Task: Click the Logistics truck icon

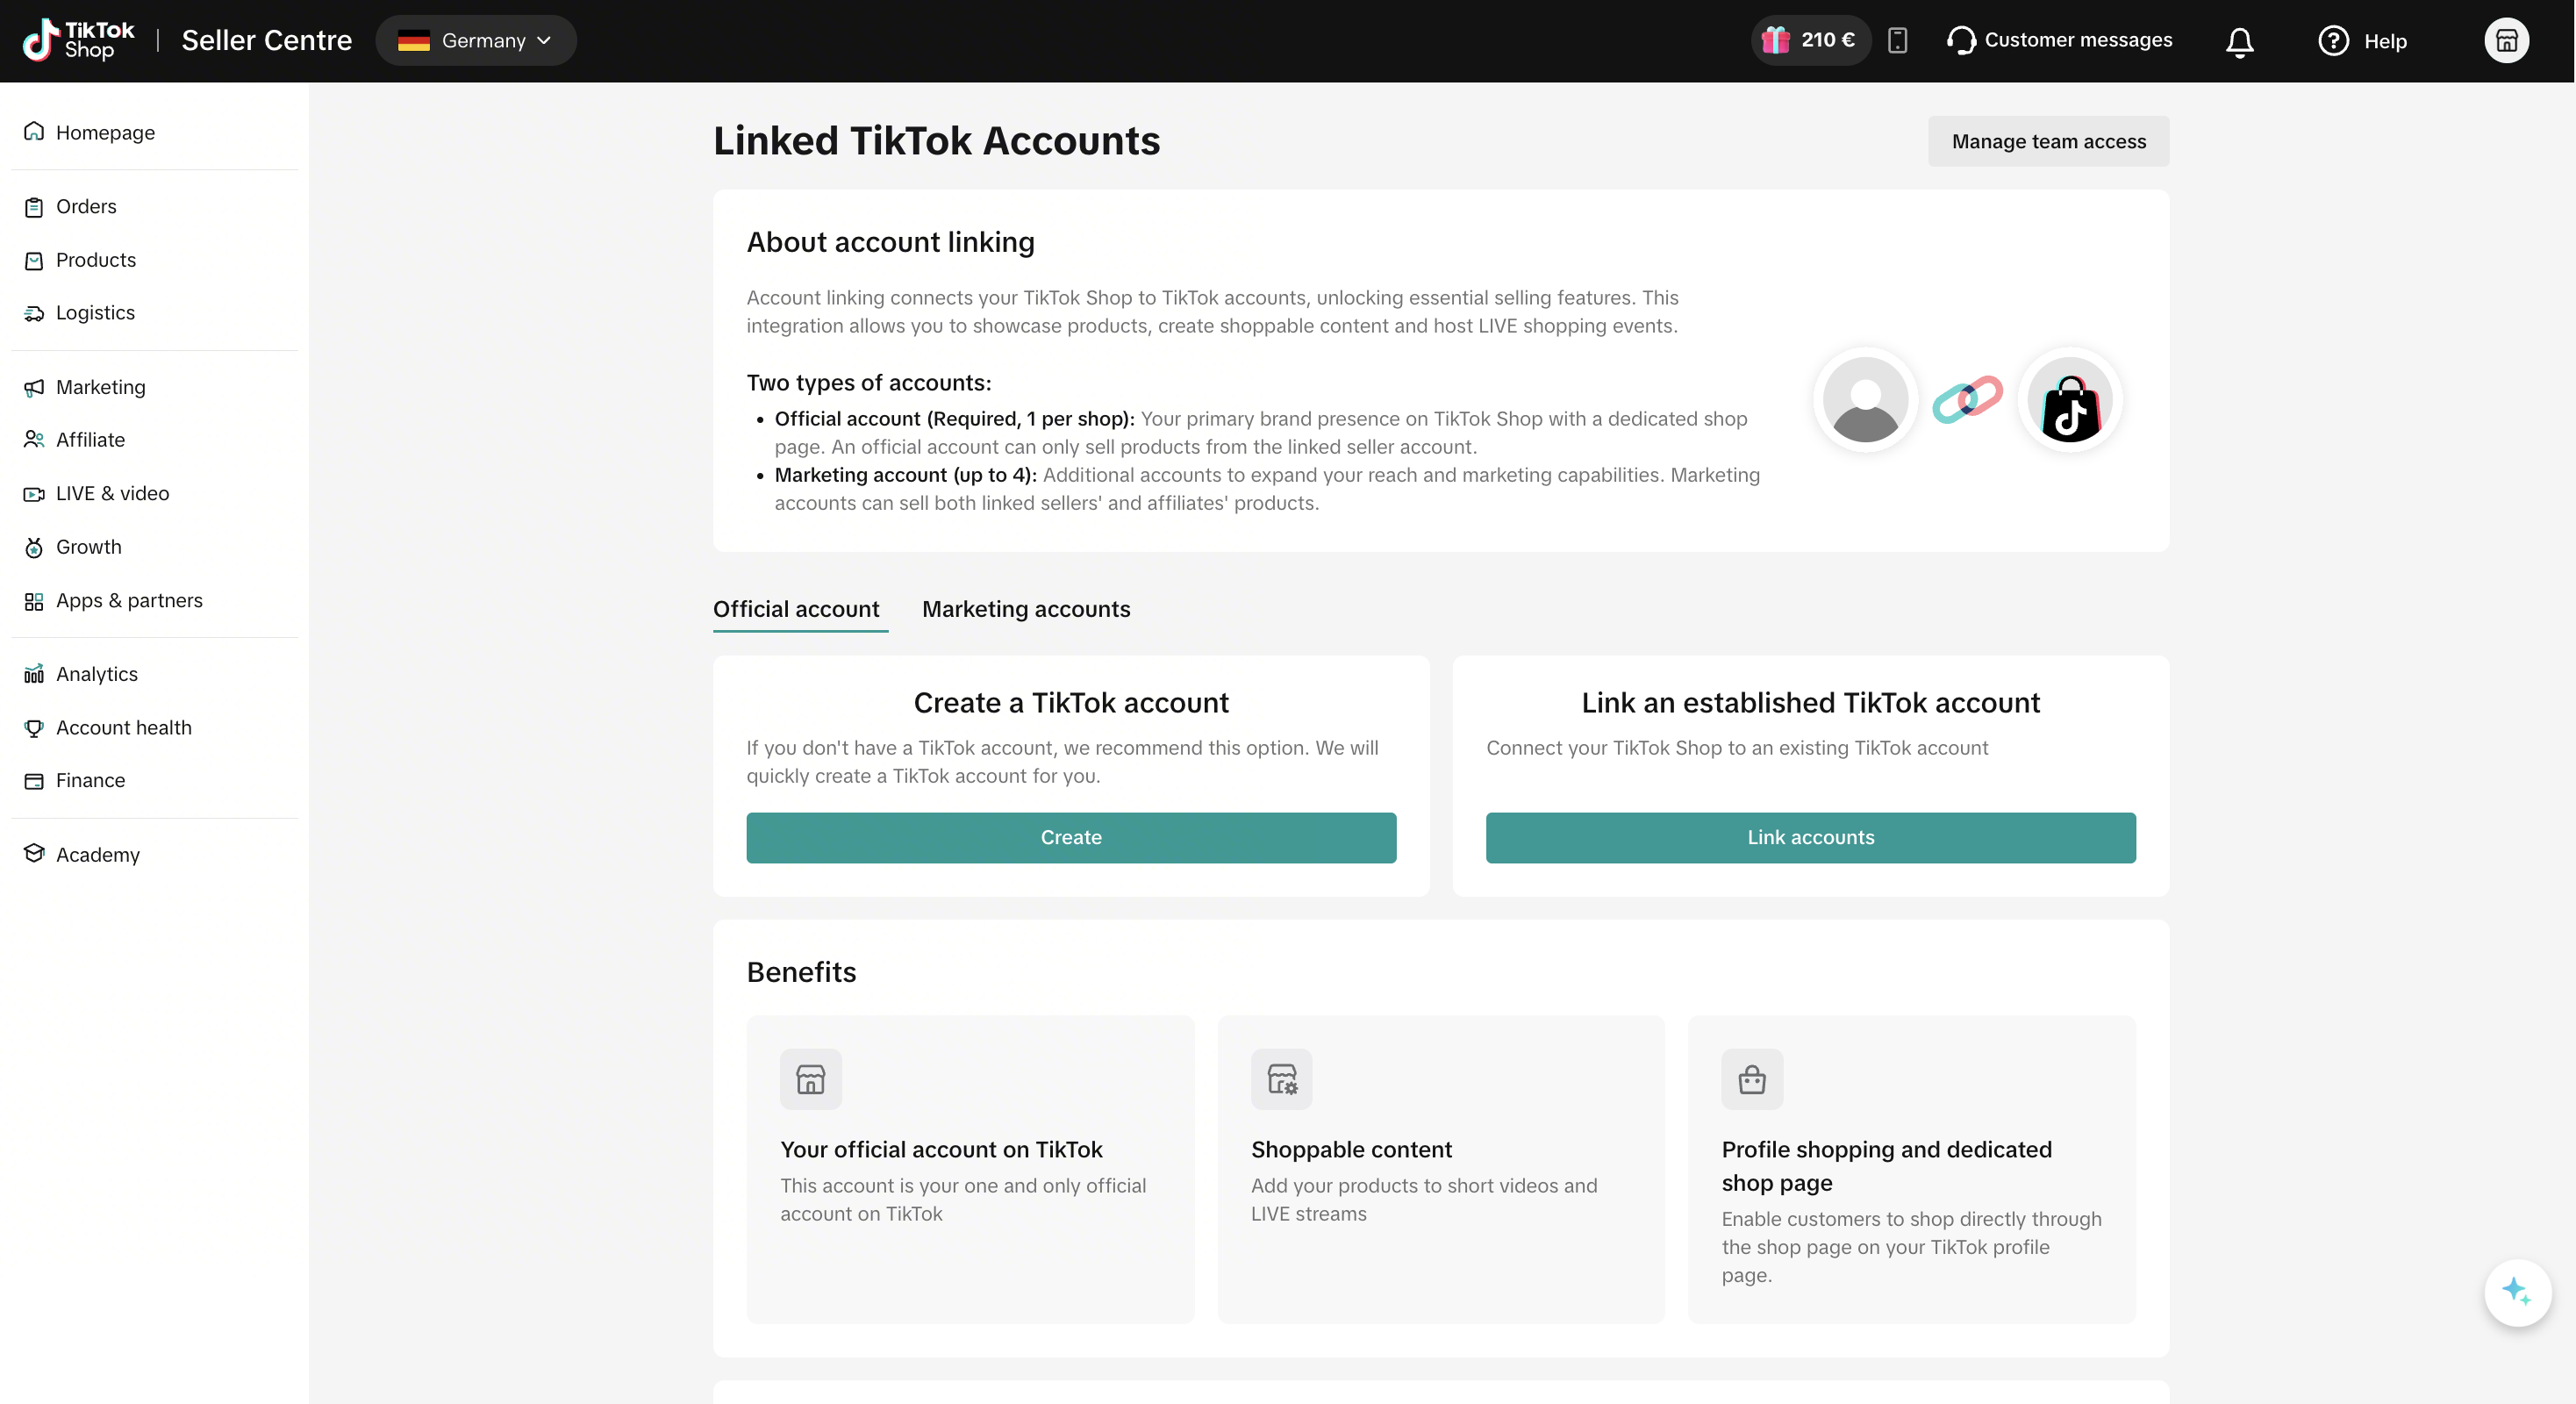Action: (34, 313)
